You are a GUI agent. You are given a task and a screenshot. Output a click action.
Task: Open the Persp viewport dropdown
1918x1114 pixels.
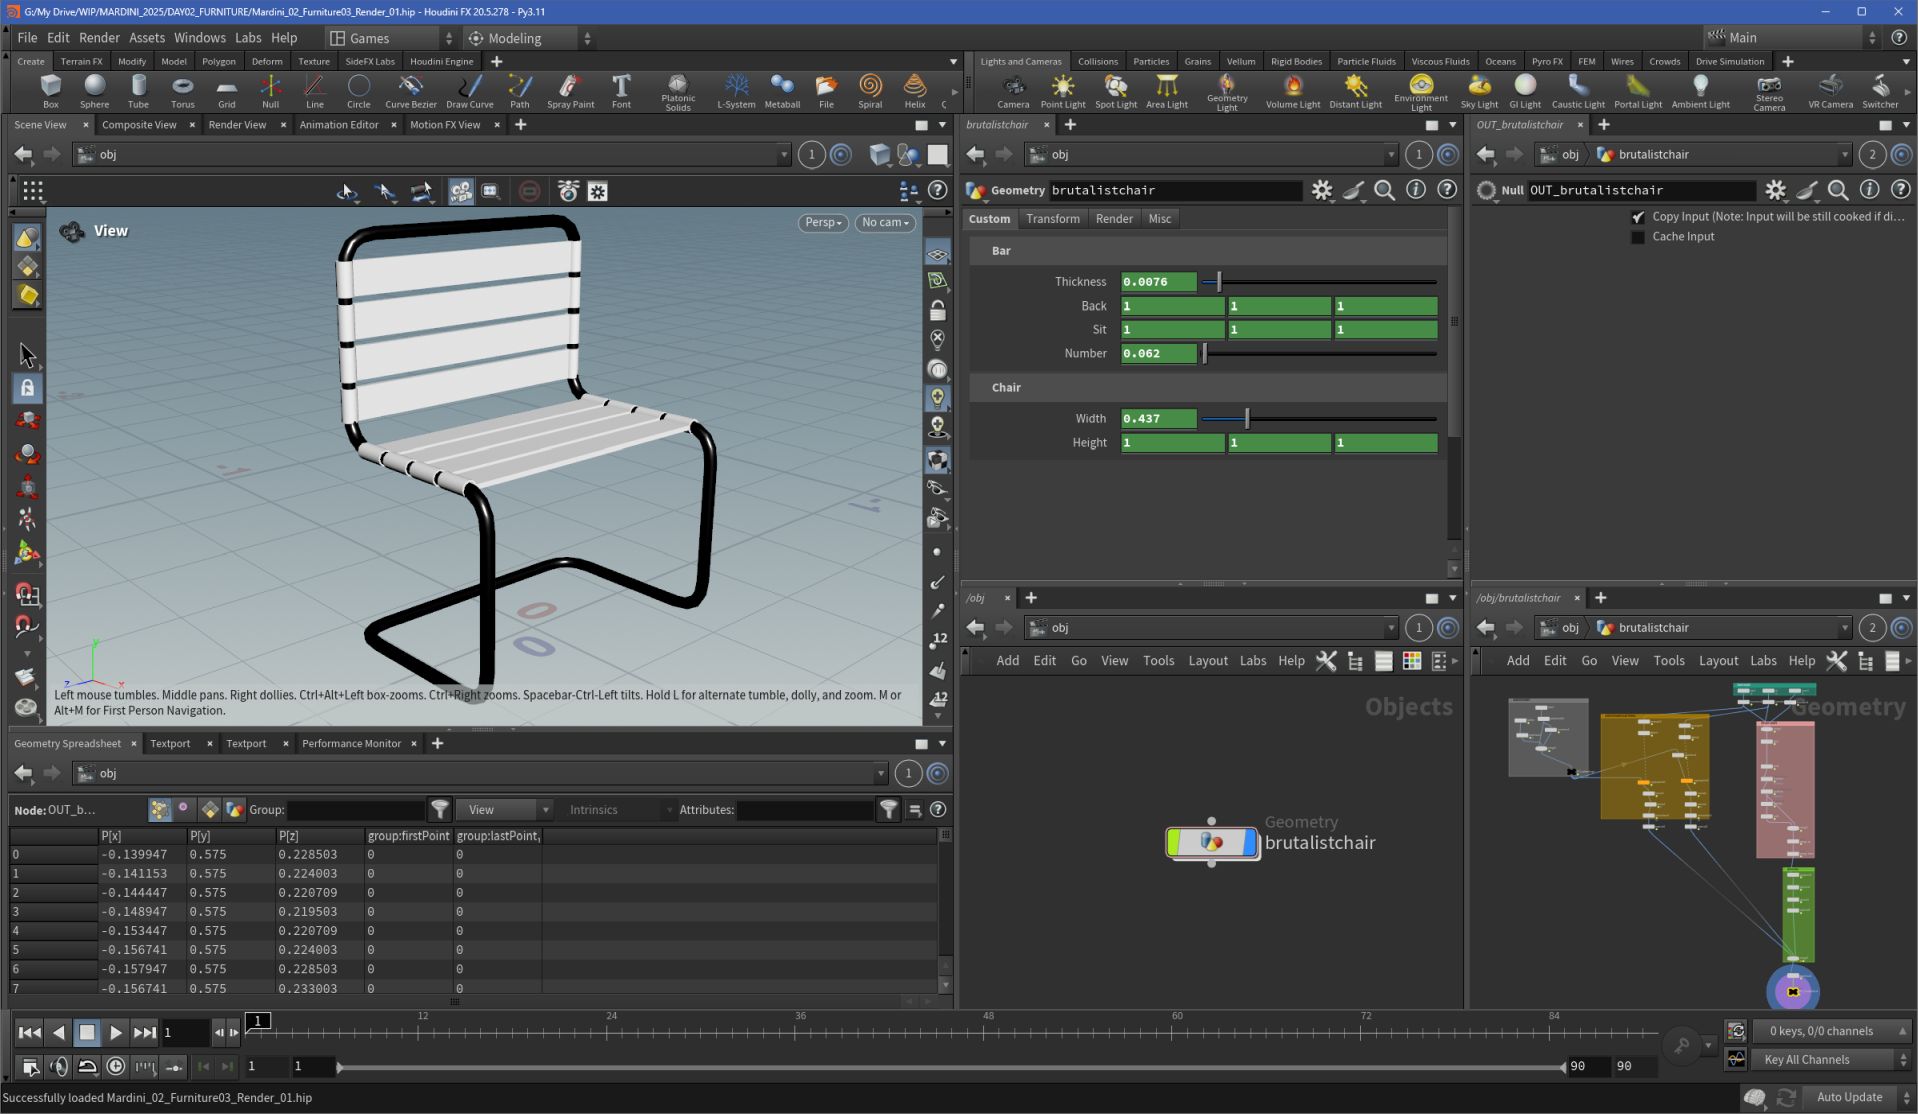tap(823, 222)
